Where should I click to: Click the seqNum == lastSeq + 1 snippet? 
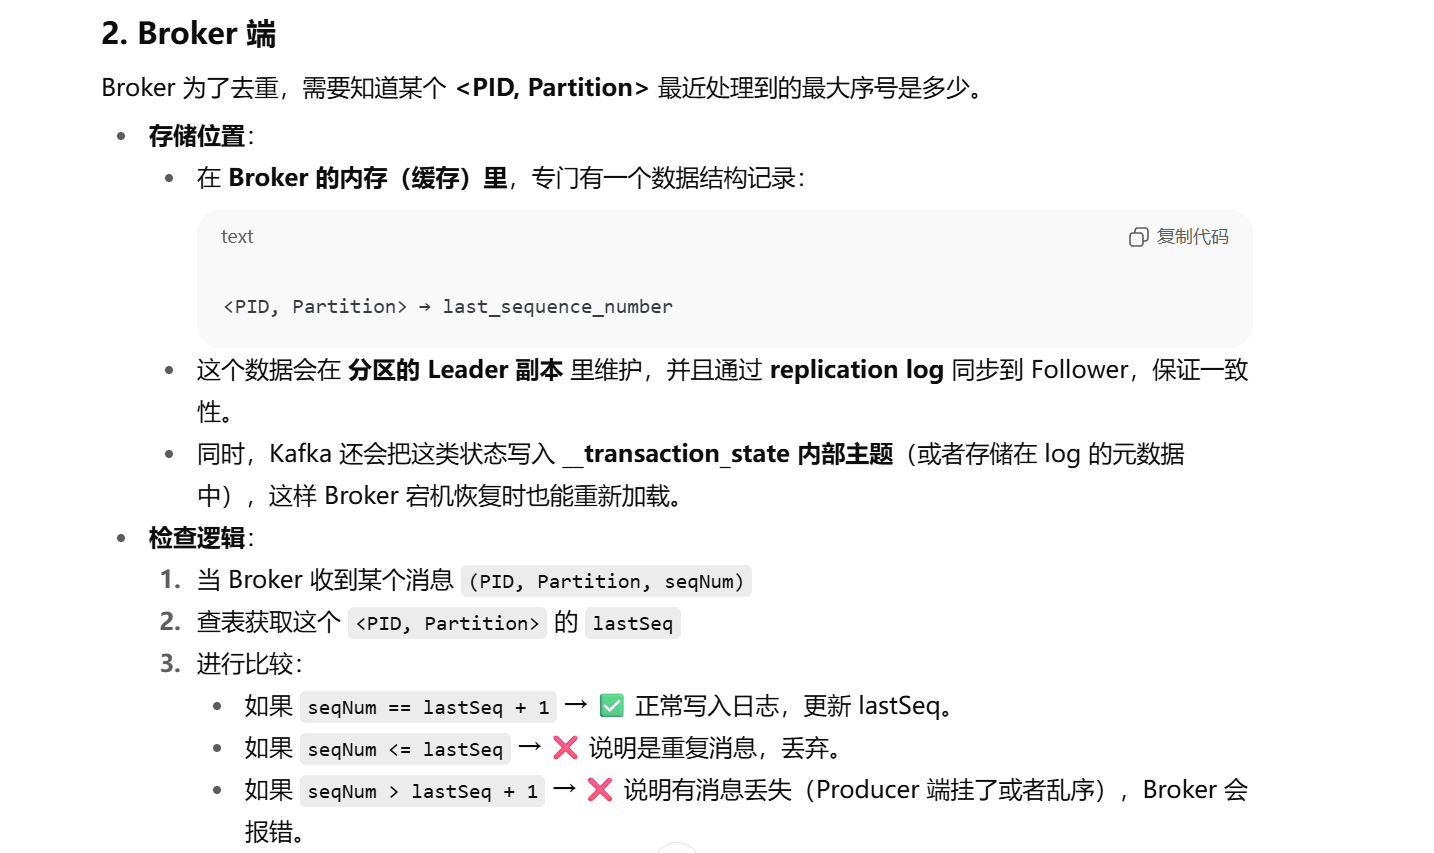[x=428, y=707]
